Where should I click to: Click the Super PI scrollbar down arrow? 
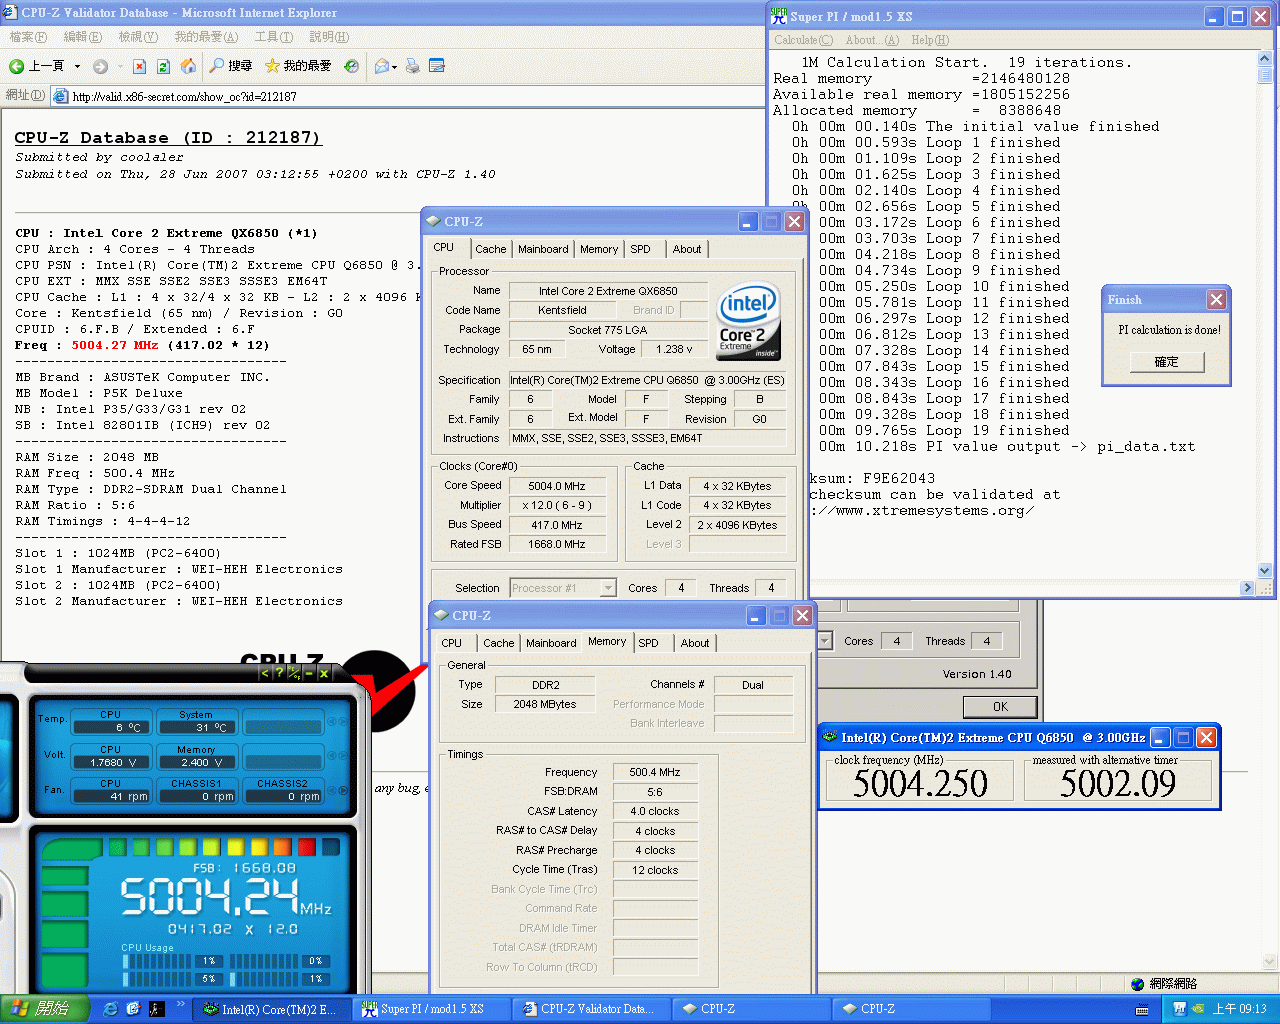click(1265, 570)
